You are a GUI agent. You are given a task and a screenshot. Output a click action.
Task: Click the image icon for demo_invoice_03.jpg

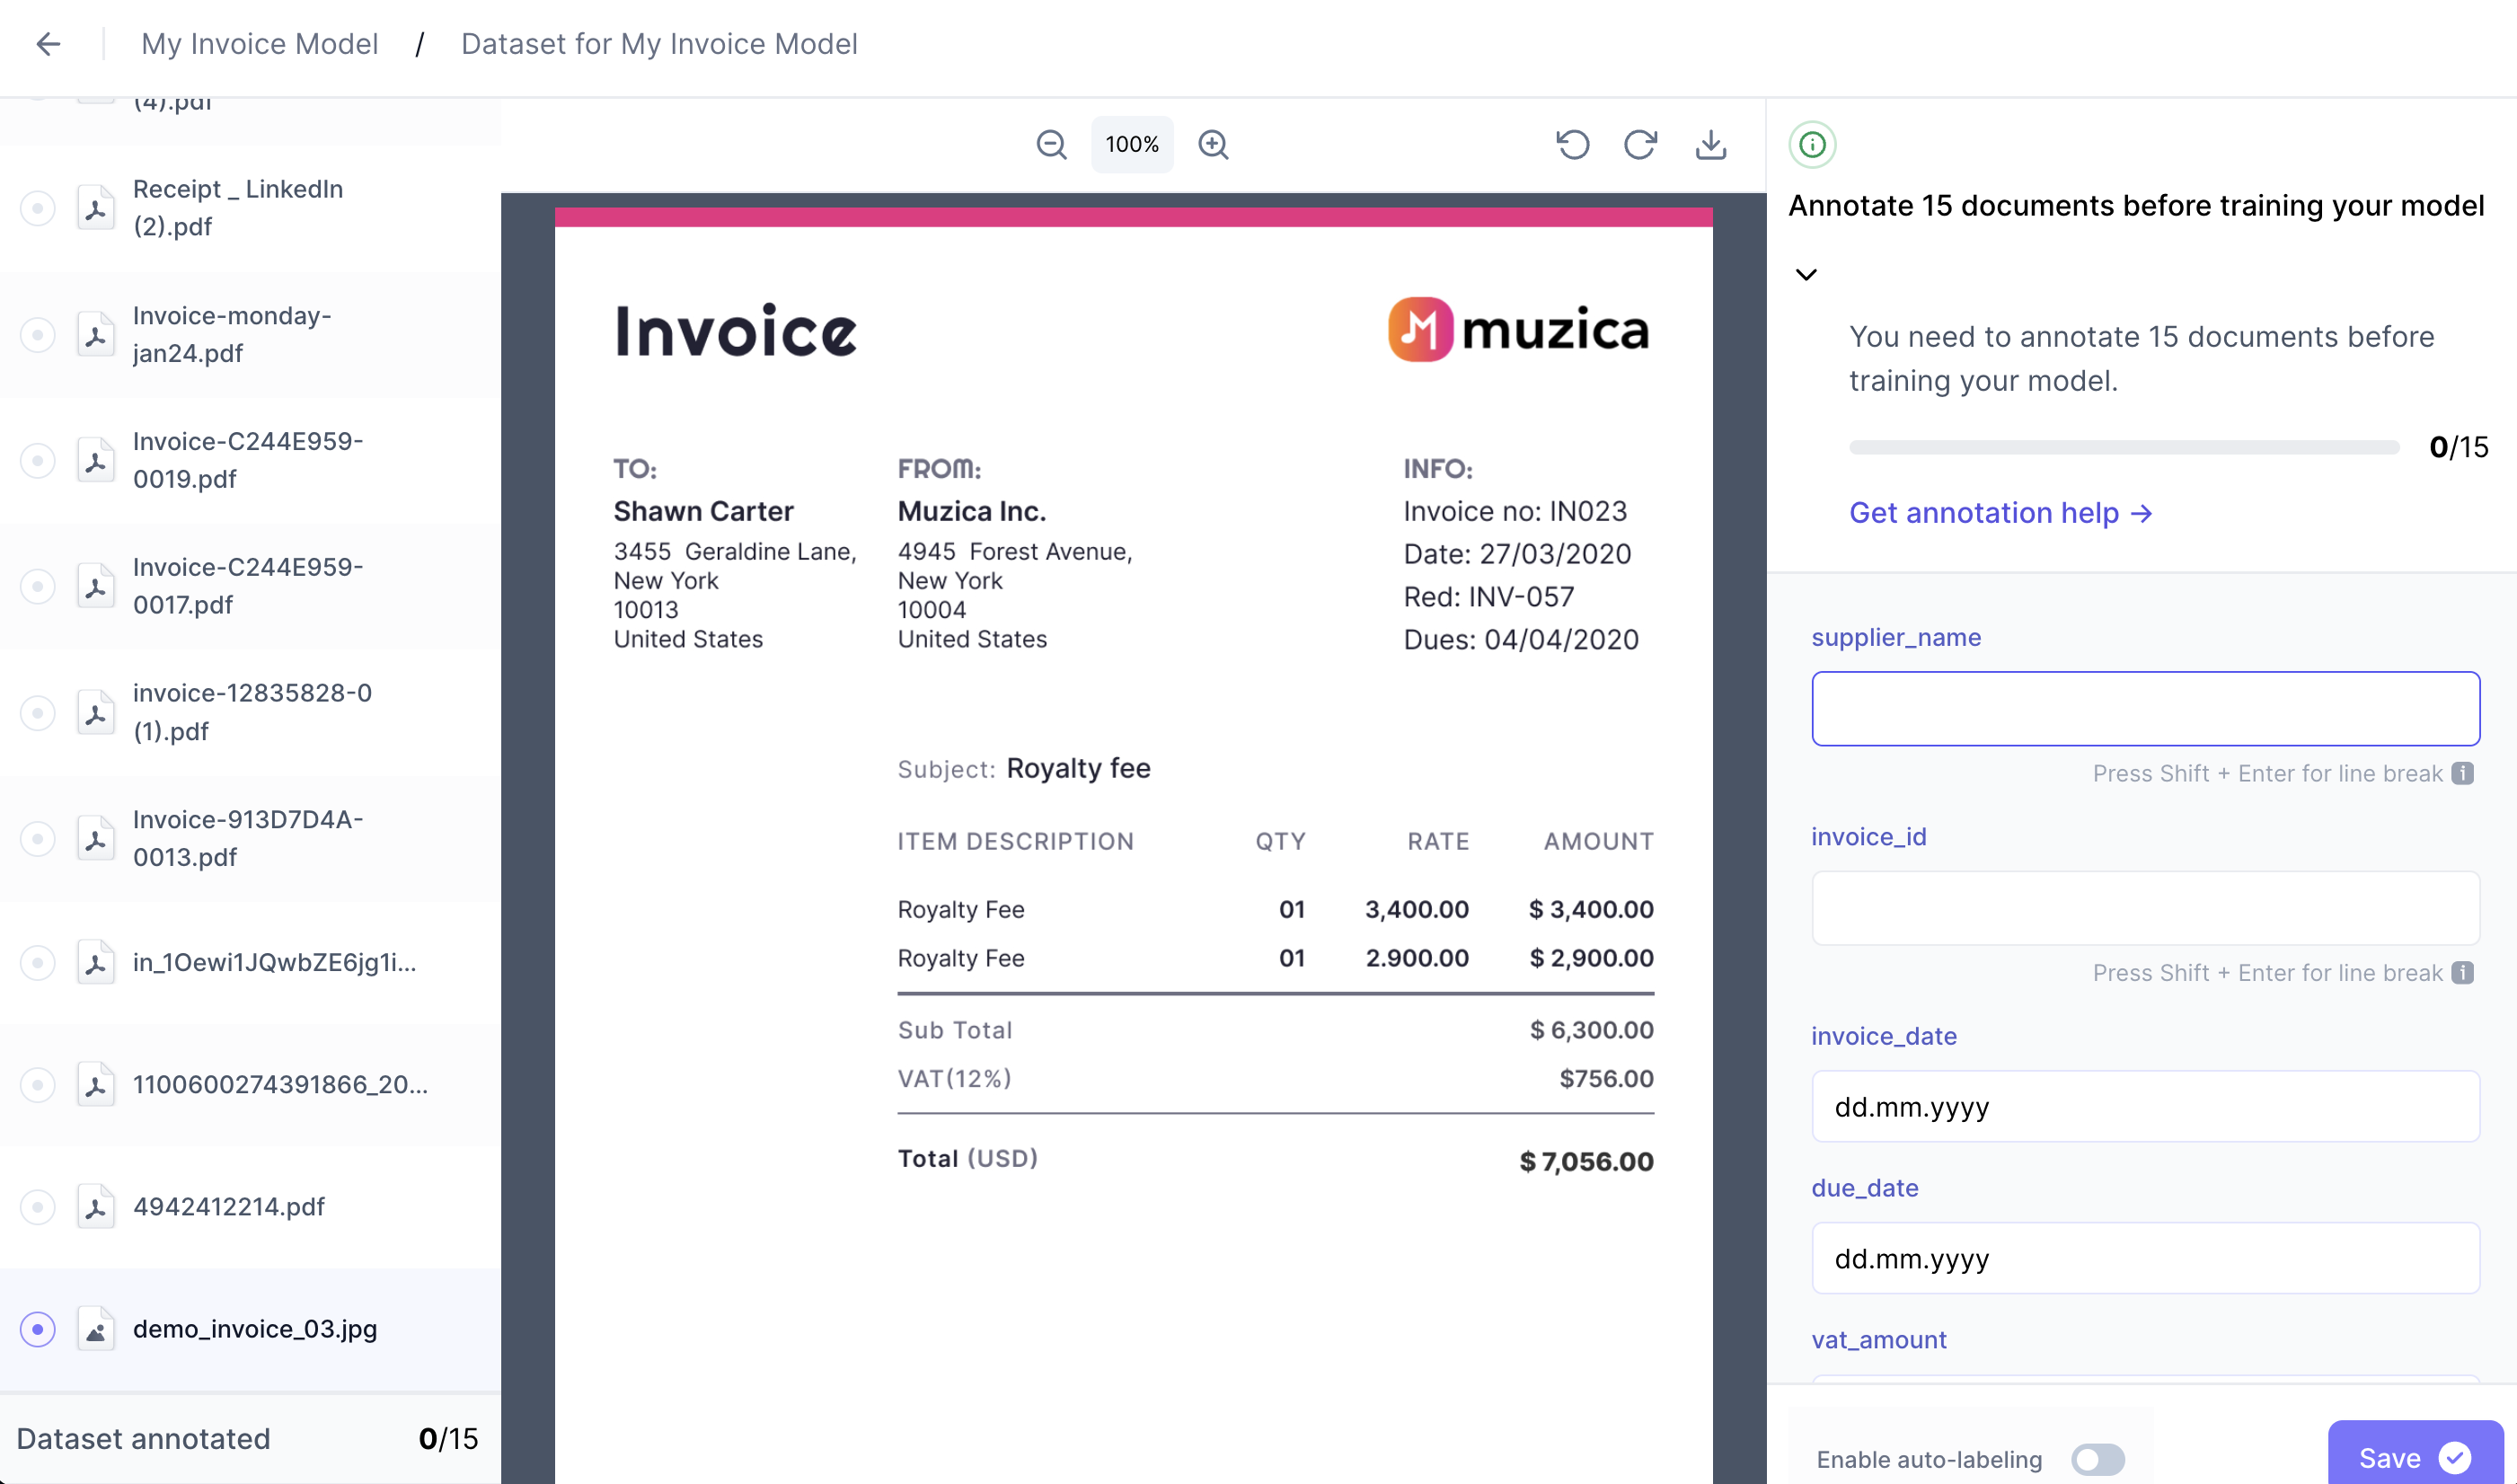[96, 1329]
